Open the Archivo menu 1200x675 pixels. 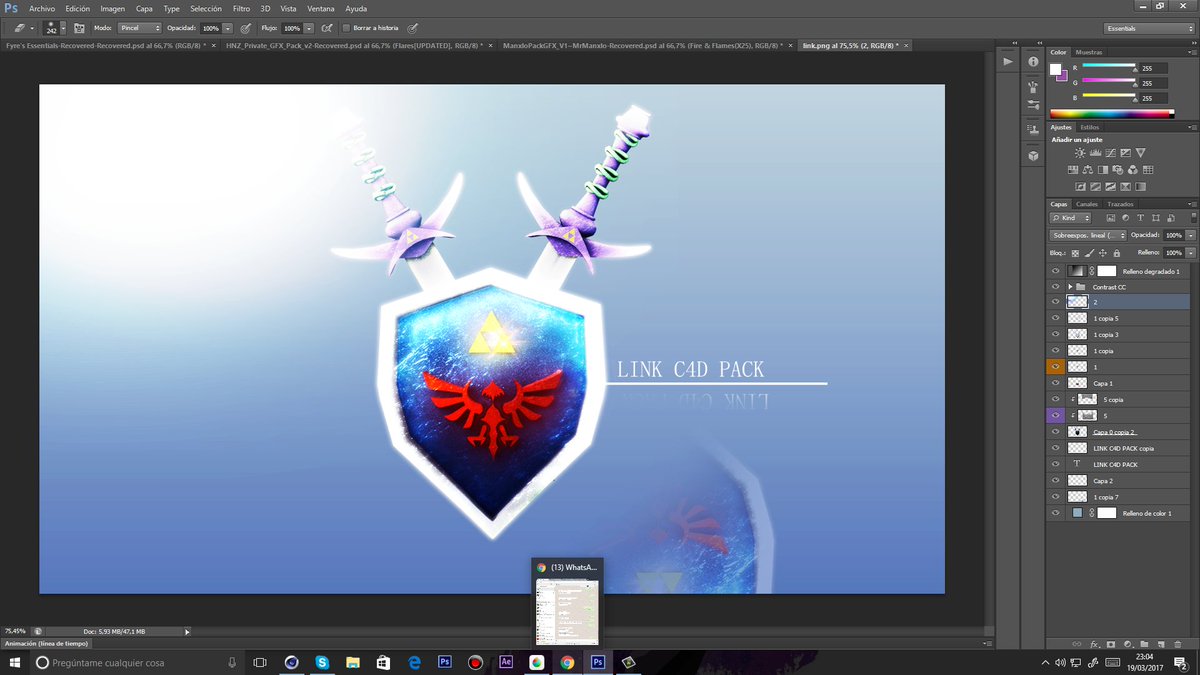point(42,8)
